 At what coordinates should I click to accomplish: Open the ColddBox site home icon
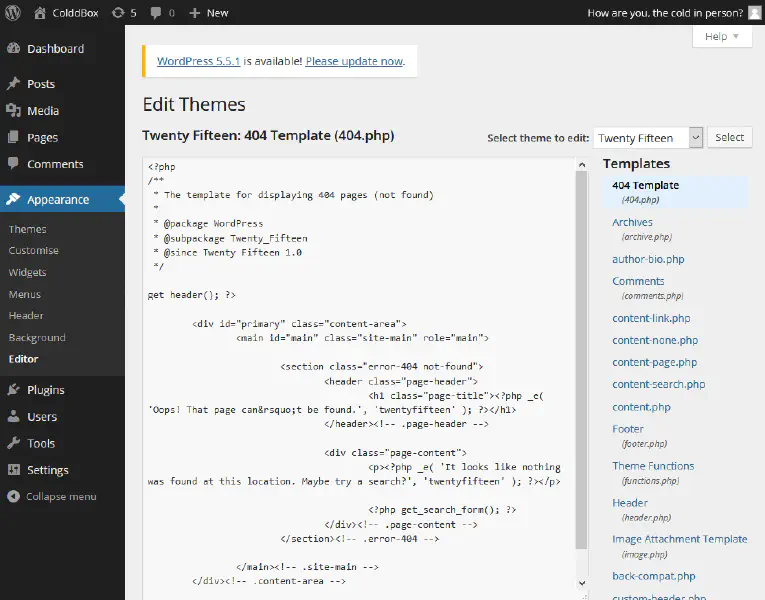point(40,13)
